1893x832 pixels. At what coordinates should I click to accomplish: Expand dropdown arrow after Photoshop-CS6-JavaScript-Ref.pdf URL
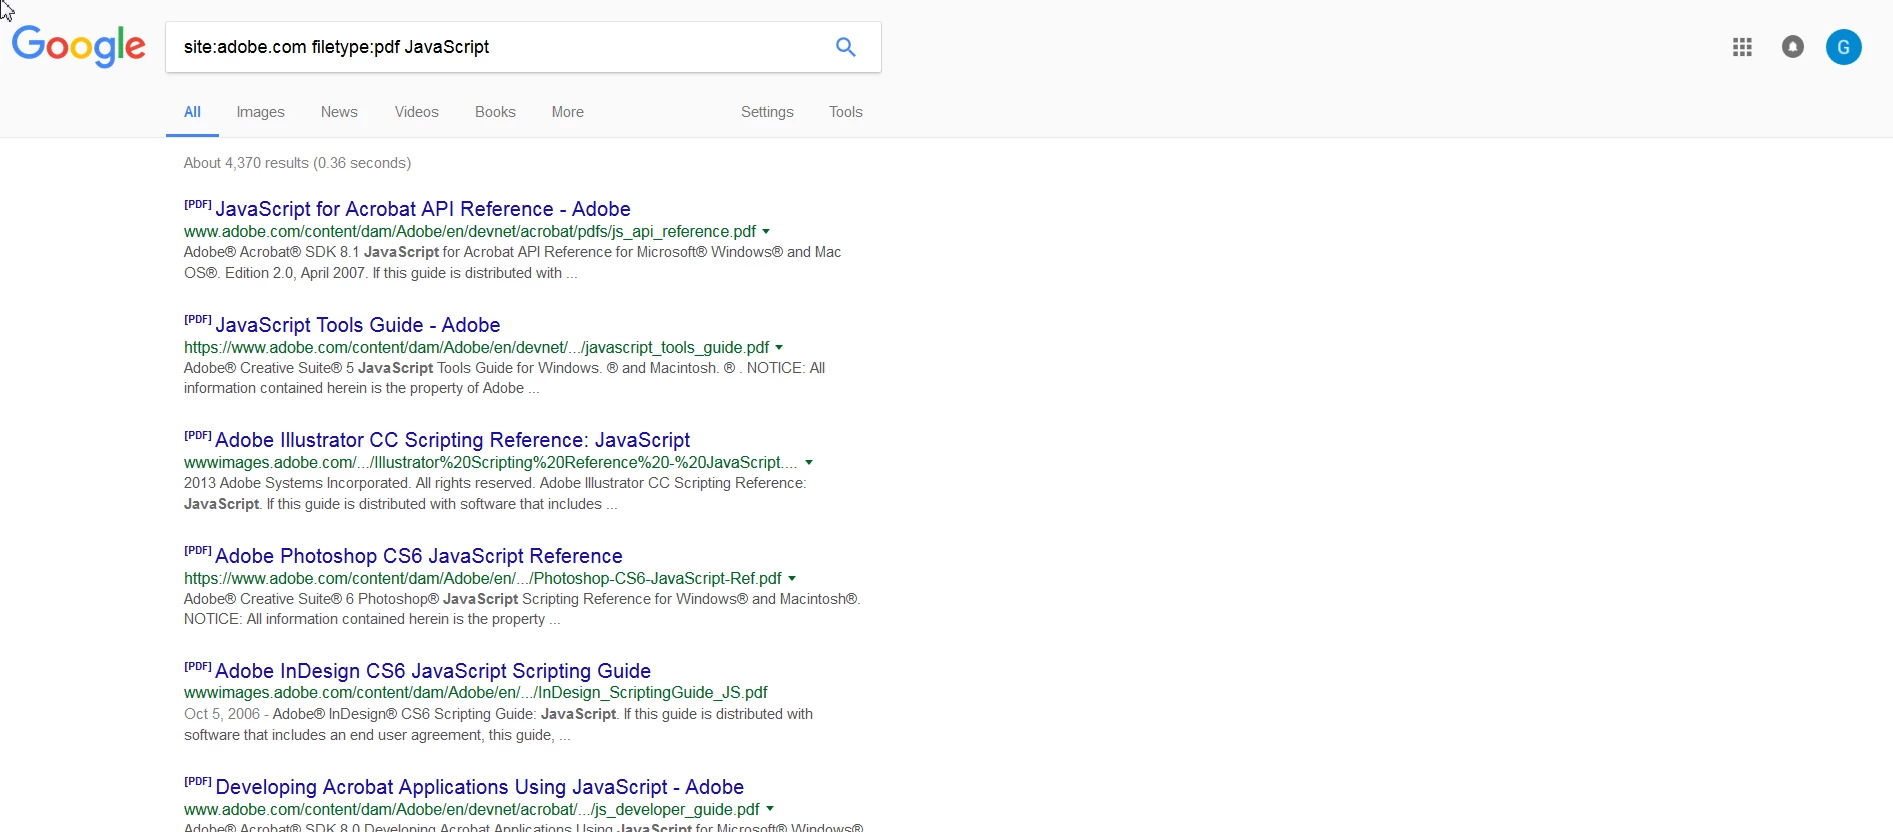(x=793, y=579)
